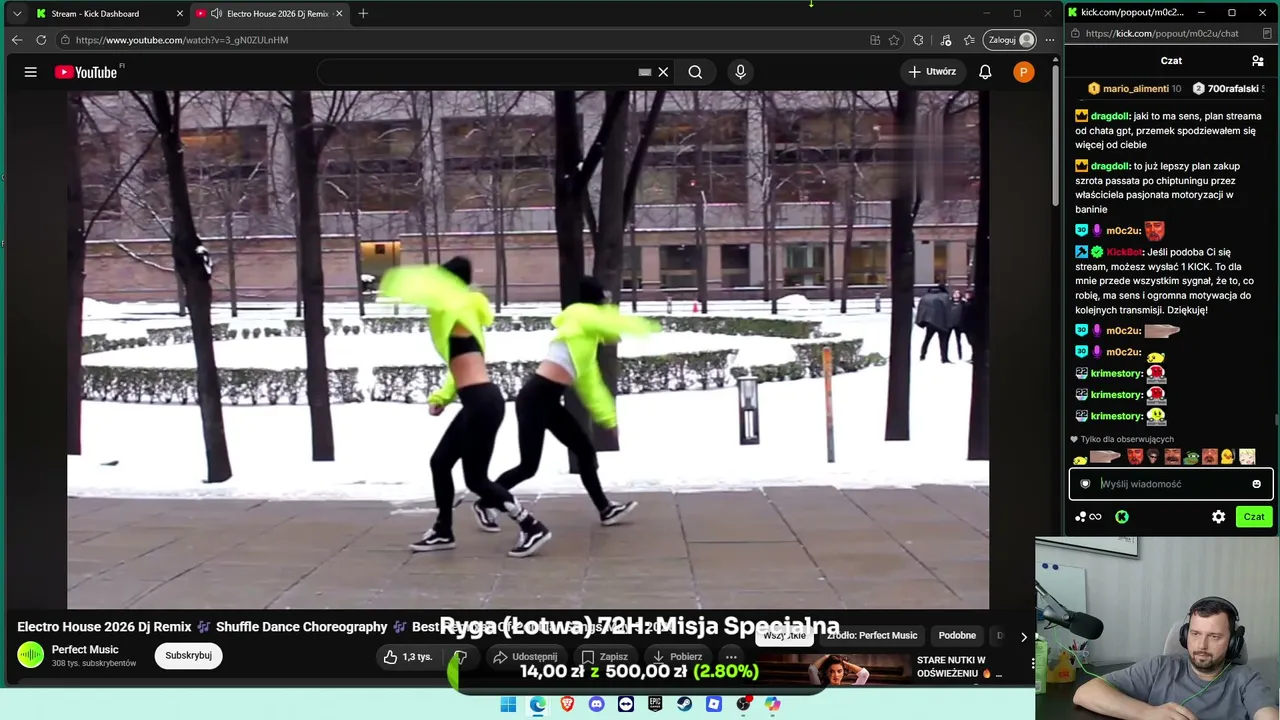Viewport: 1280px width, 720px height.
Task: Select the Źródło: Perfect Music chip
Action: (x=872, y=636)
